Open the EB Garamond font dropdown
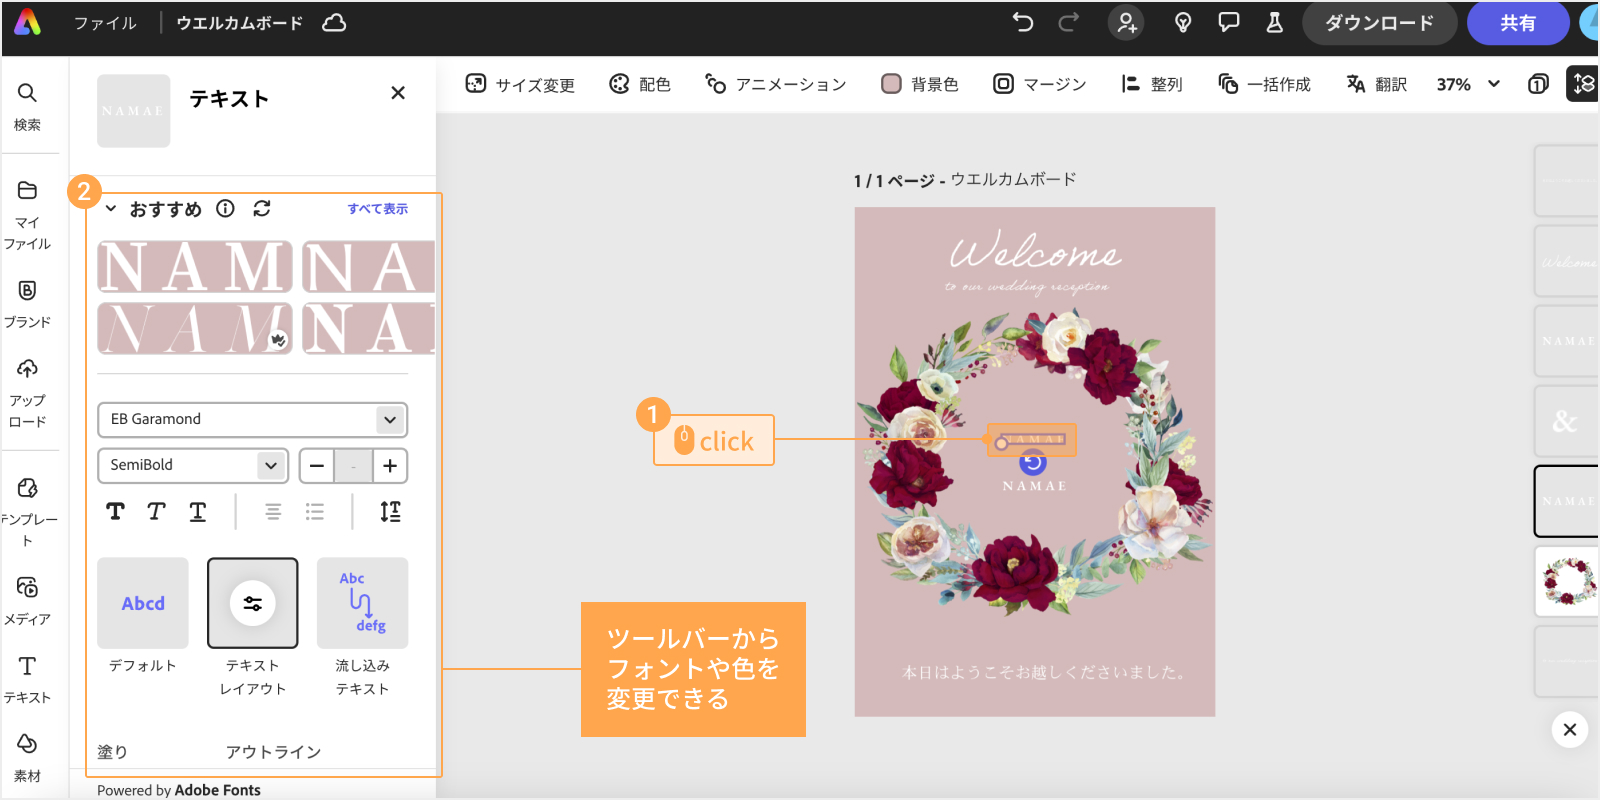The width and height of the screenshot is (1600, 800). tap(253, 419)
